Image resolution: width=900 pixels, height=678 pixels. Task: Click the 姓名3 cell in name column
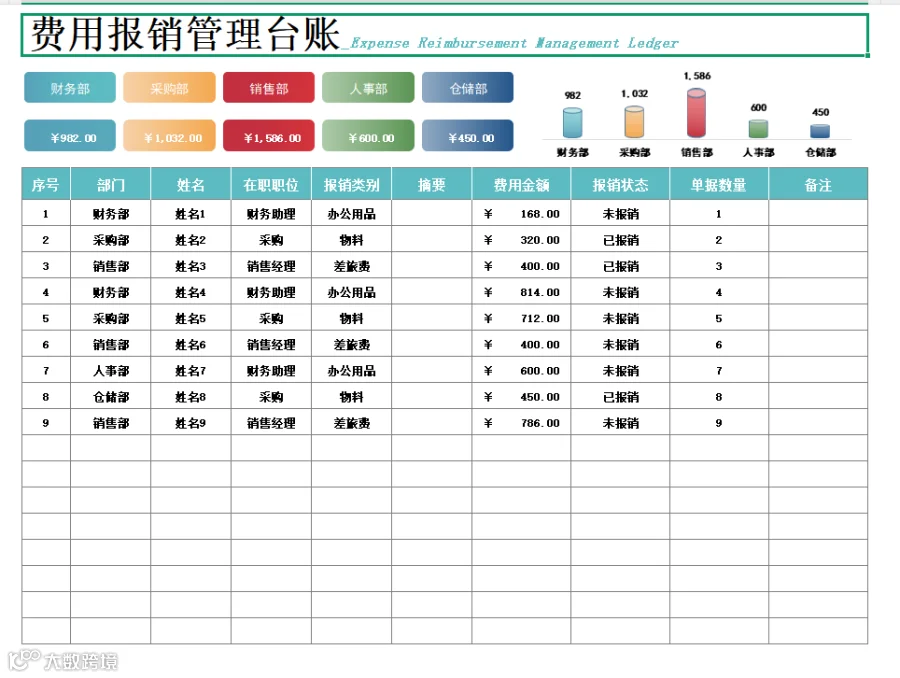(x=191, y=266)
